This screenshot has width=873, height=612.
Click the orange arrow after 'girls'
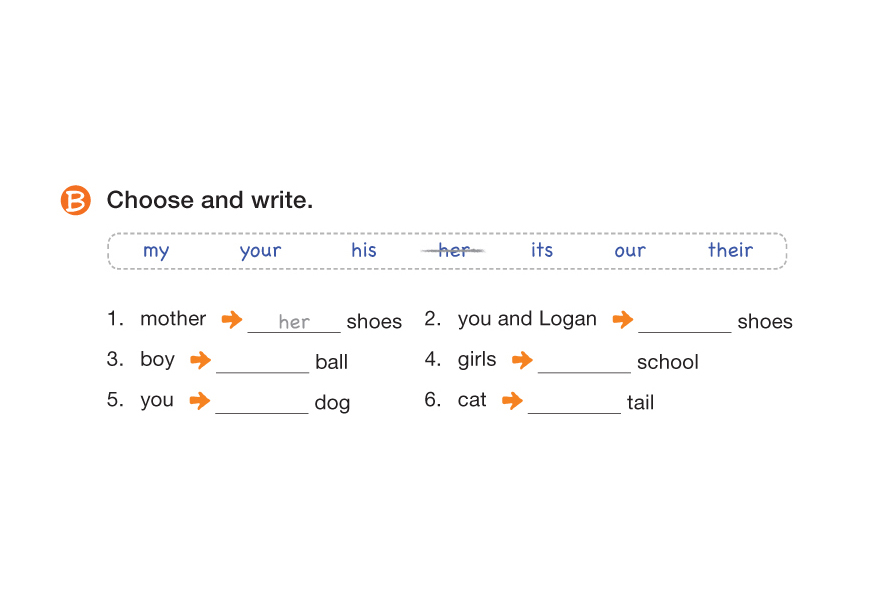click(522, 361)
